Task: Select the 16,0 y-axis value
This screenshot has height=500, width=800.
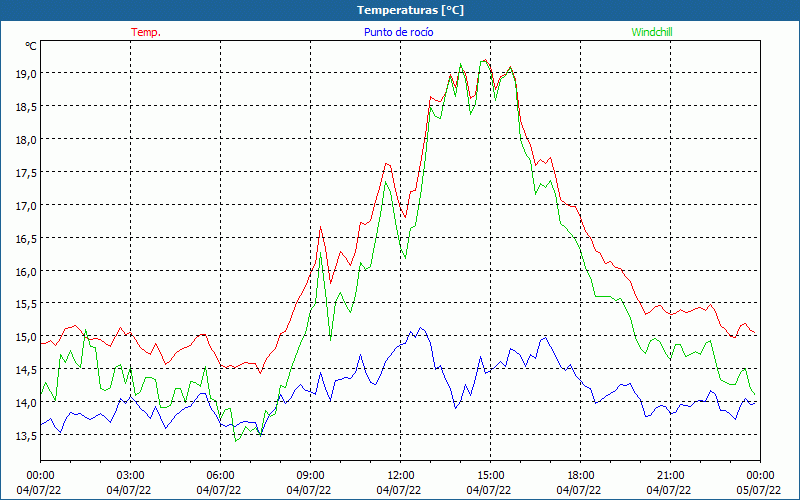Action: [x=27, y=271]
